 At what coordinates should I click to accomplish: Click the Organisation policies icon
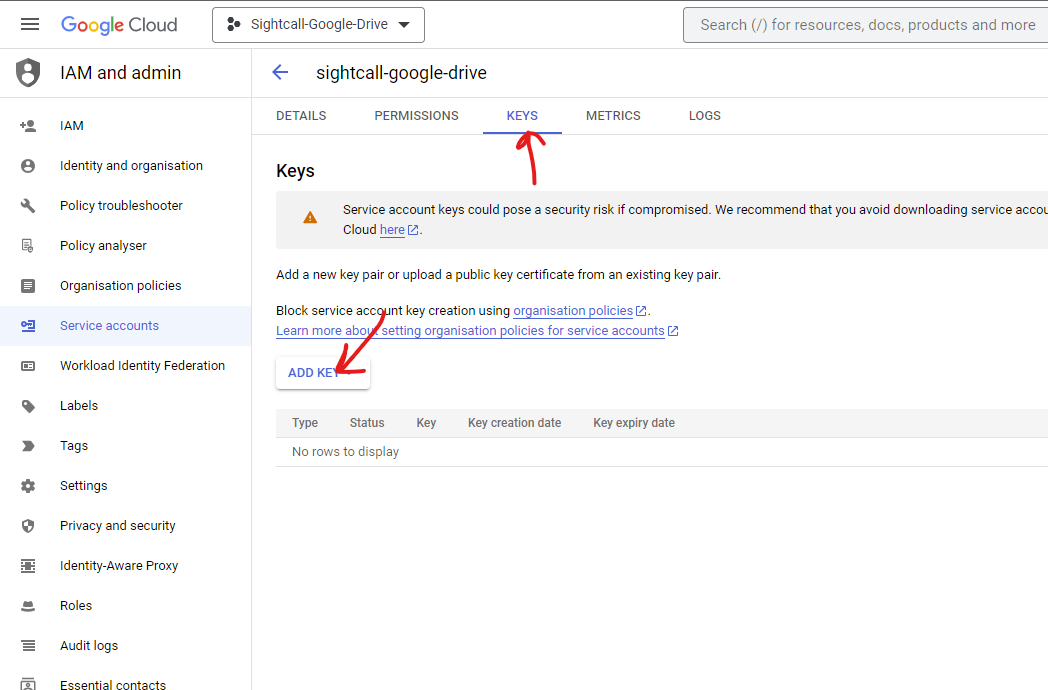coord(28,286)
